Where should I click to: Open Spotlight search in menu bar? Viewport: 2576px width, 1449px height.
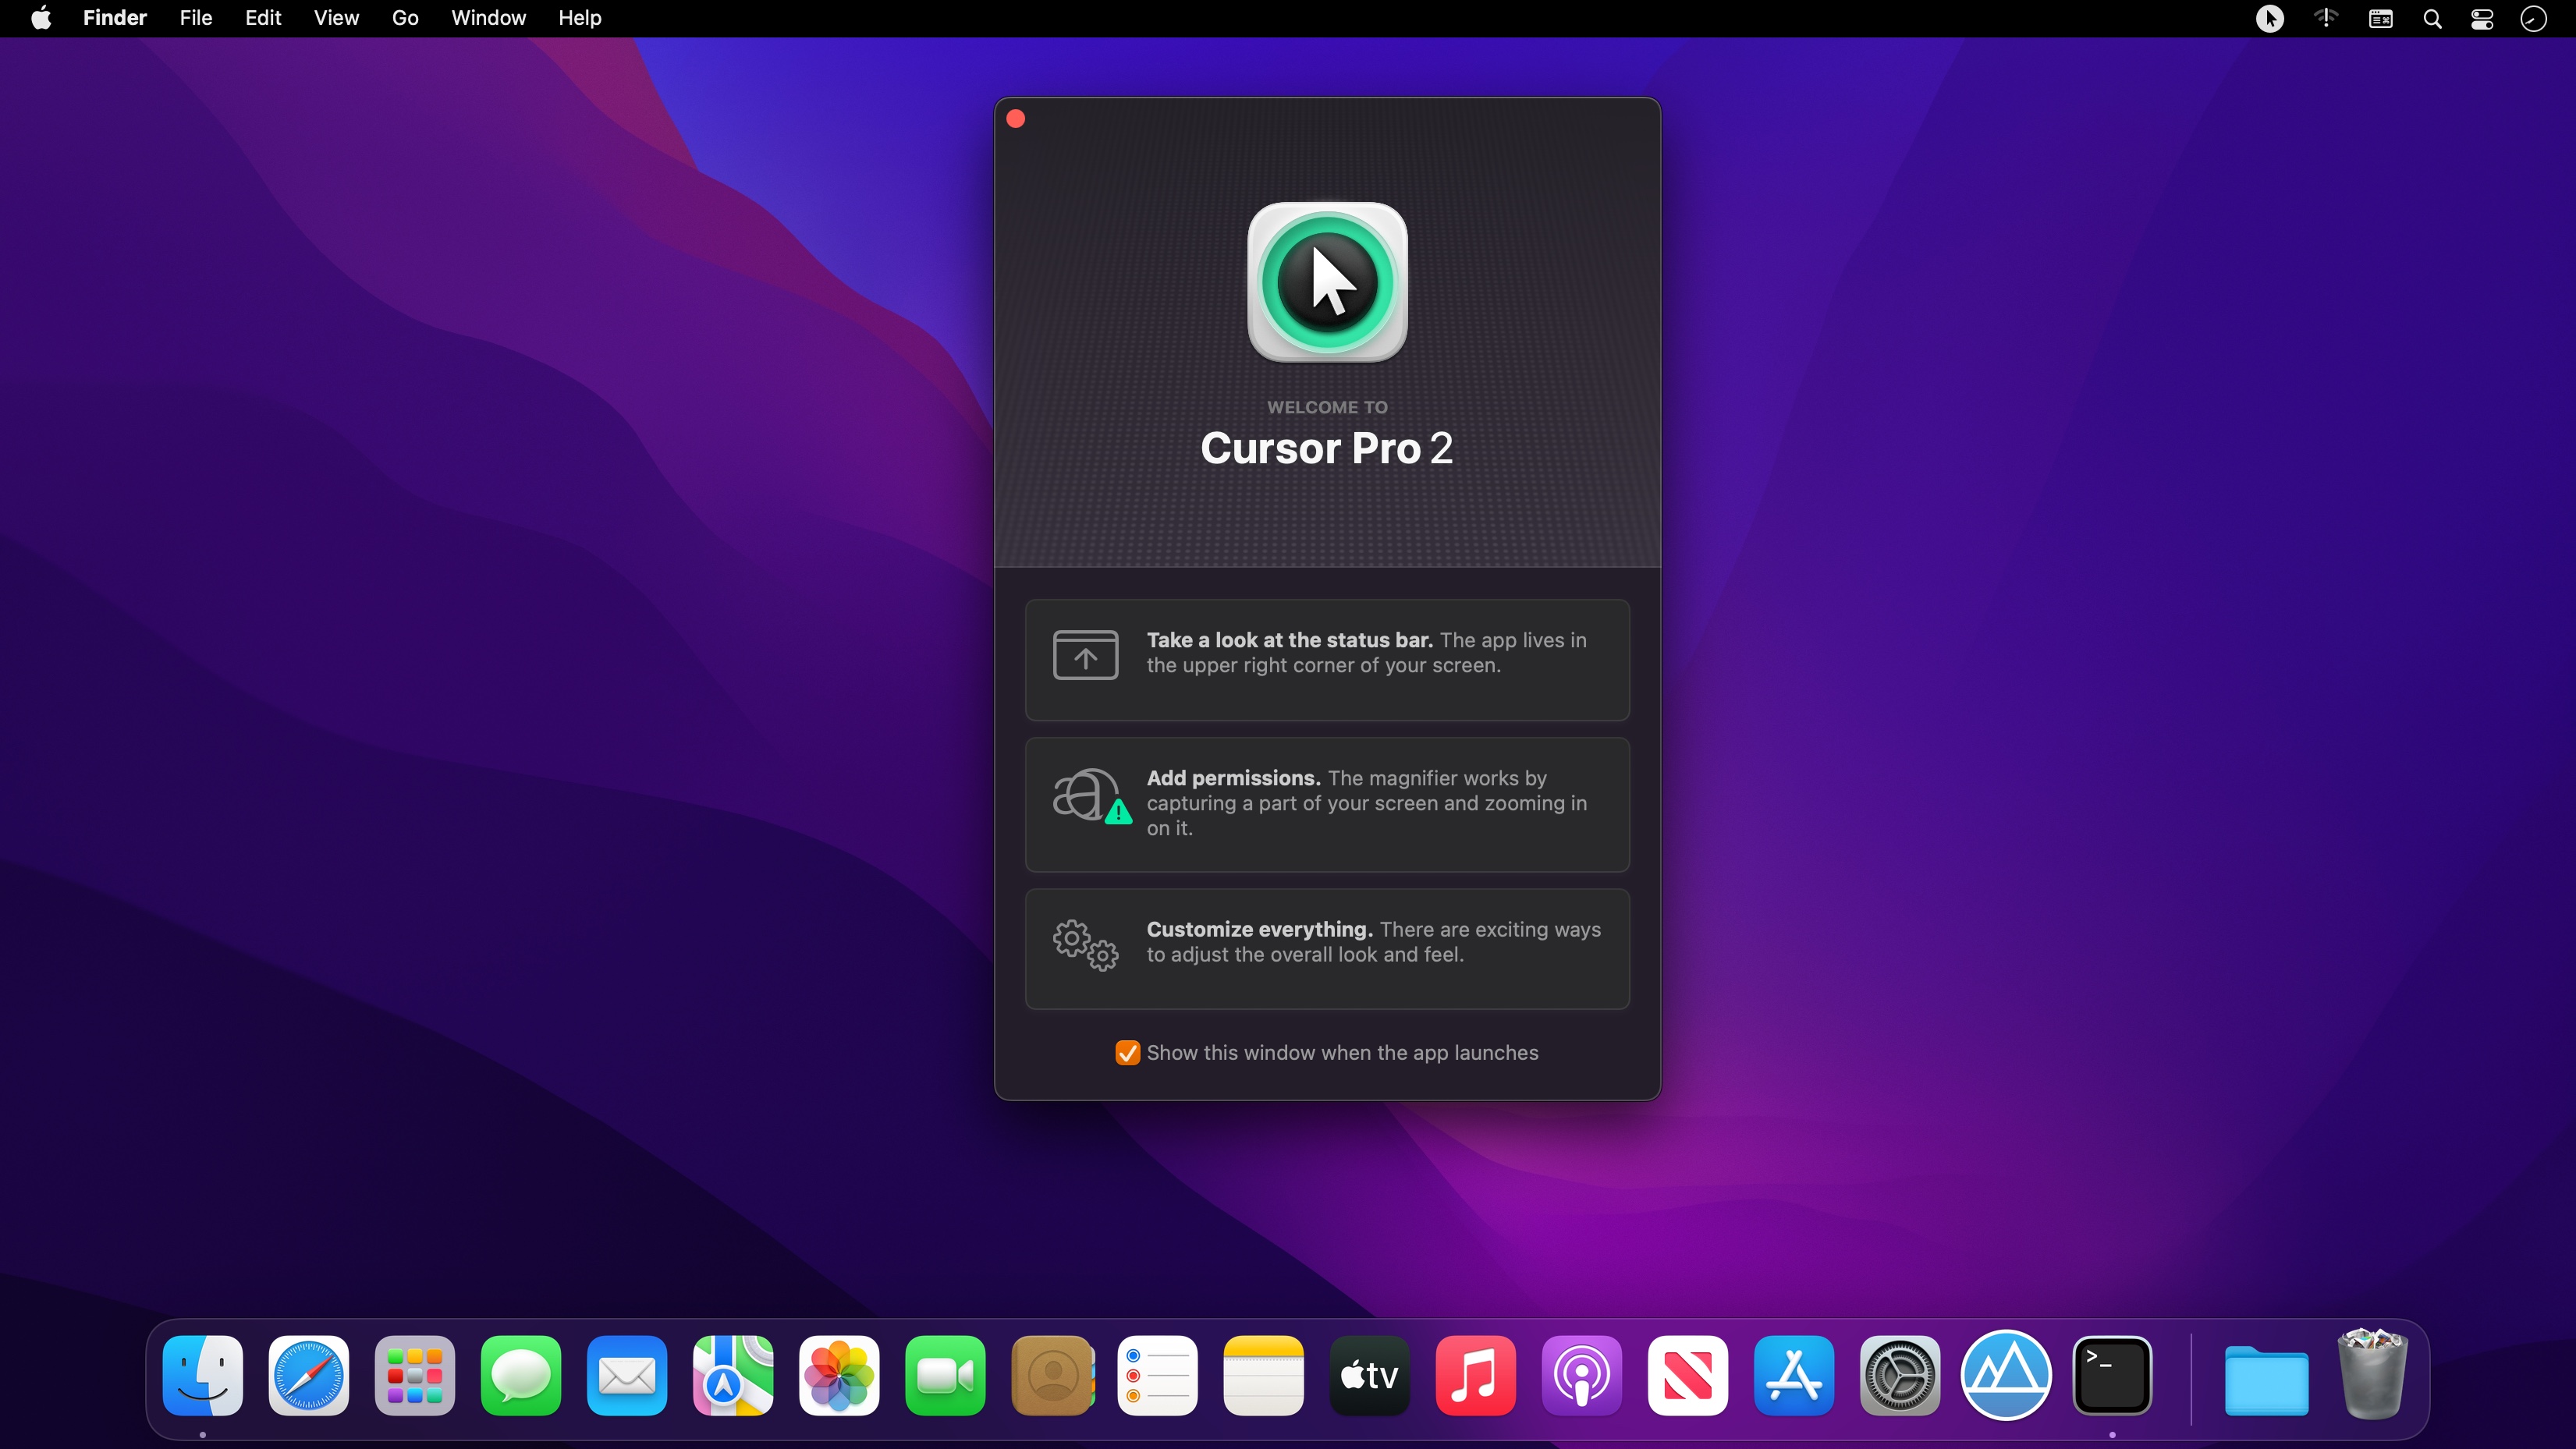pos(2432,18)
